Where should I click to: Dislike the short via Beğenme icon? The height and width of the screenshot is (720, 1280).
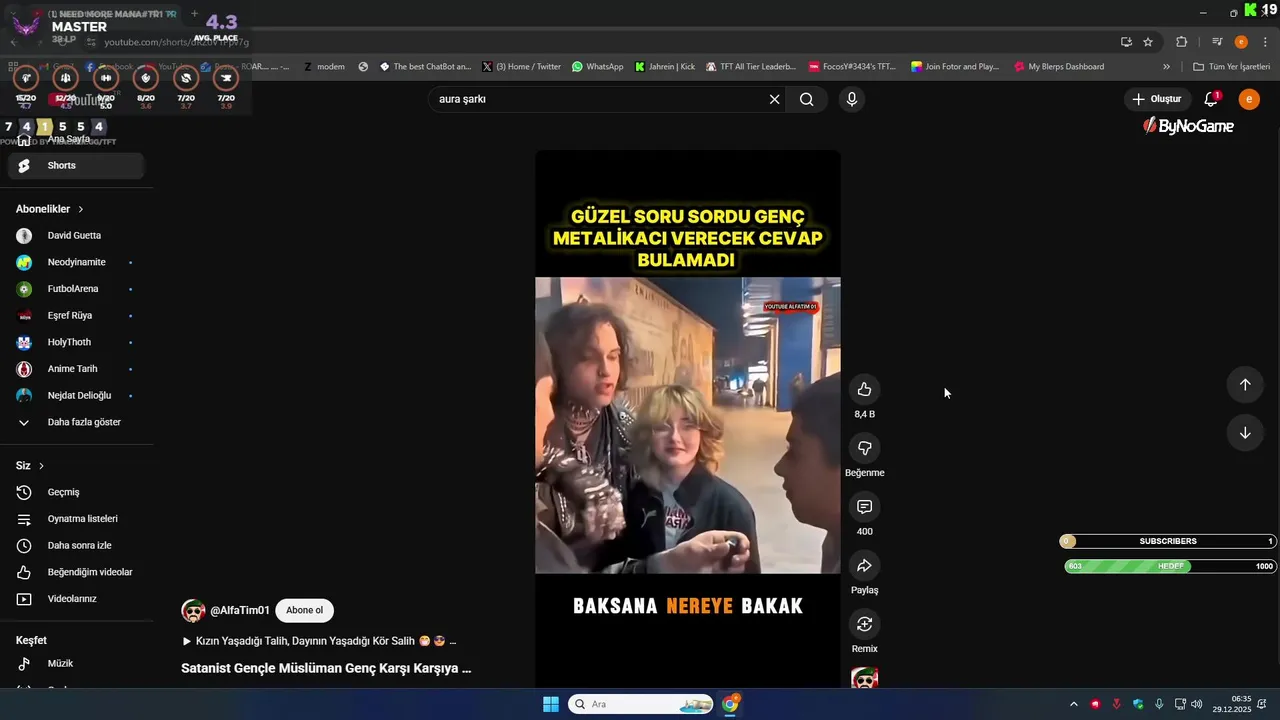[x=864, y=448]
